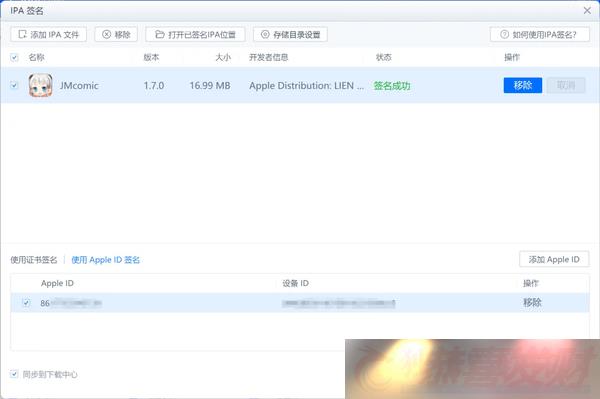Click Apple Distribution developer info cell
Viewport: 600px width, 399px height.
point(307,86)
